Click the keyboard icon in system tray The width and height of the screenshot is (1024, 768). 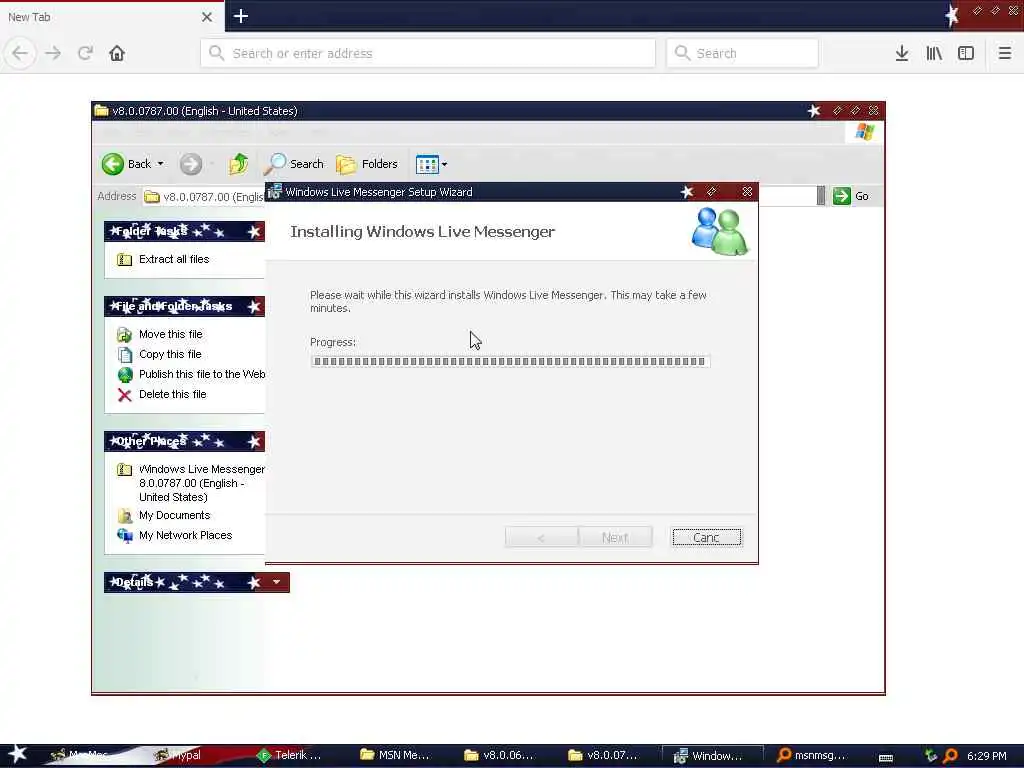point(886,757)
